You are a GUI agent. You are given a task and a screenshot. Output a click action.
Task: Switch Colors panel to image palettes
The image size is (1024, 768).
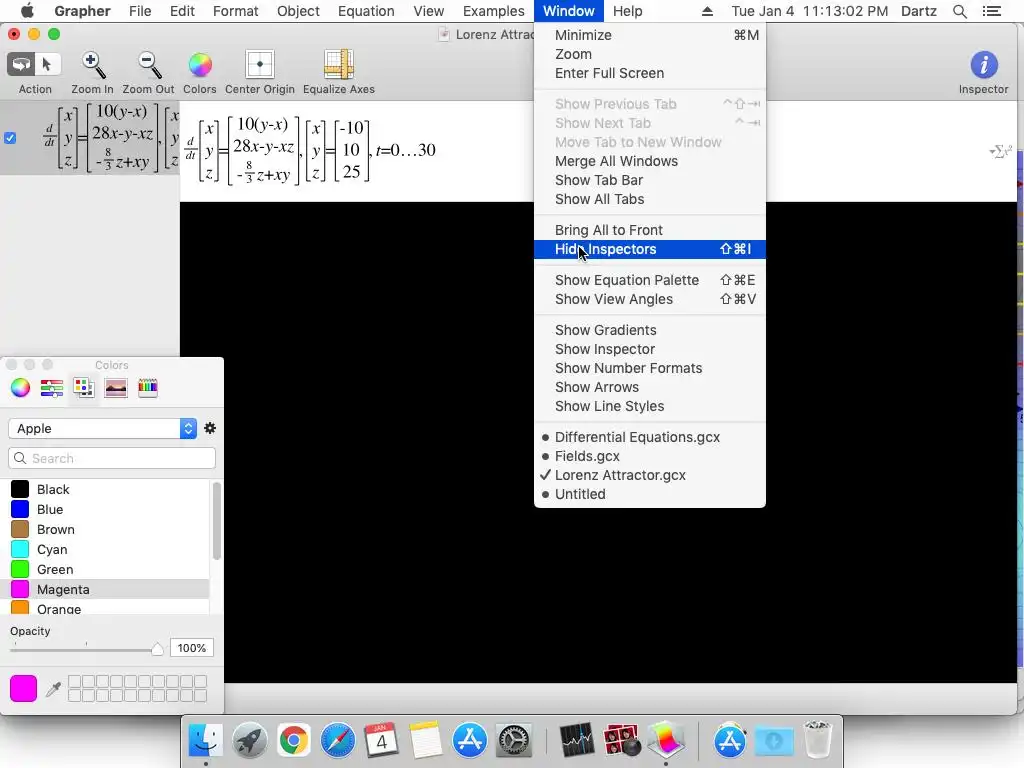[x=116, y=388]
